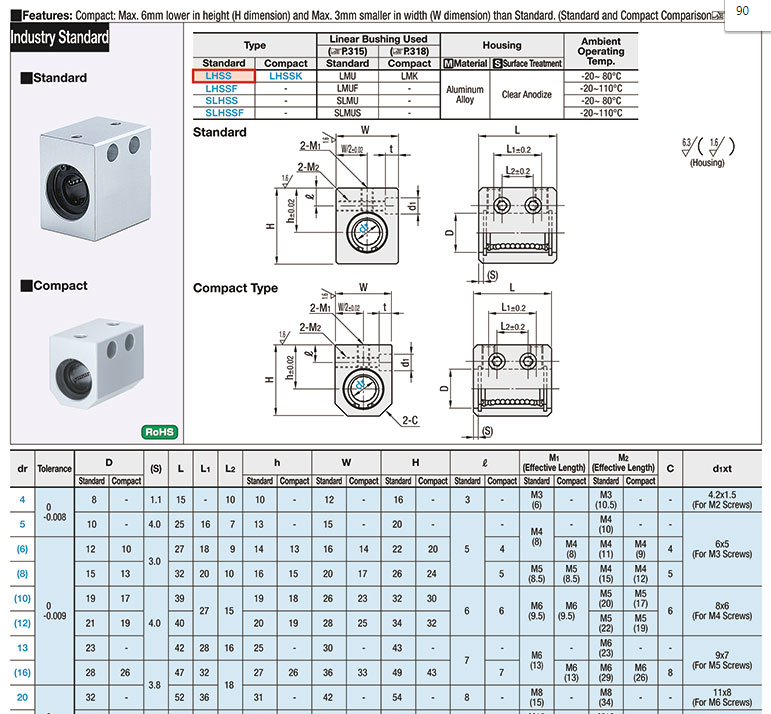
Task: Click the LMUF linear bushing cell
Action: pyautogui.click(x=348, y=89)
